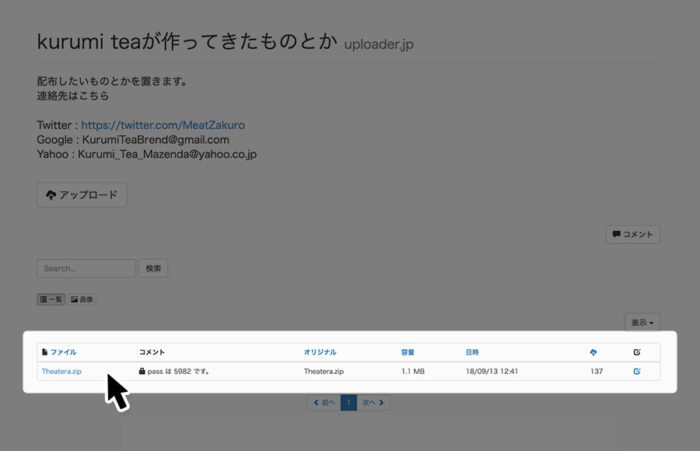Sort by ファイル column header
The image size is (700, 451).
[62, 352]
